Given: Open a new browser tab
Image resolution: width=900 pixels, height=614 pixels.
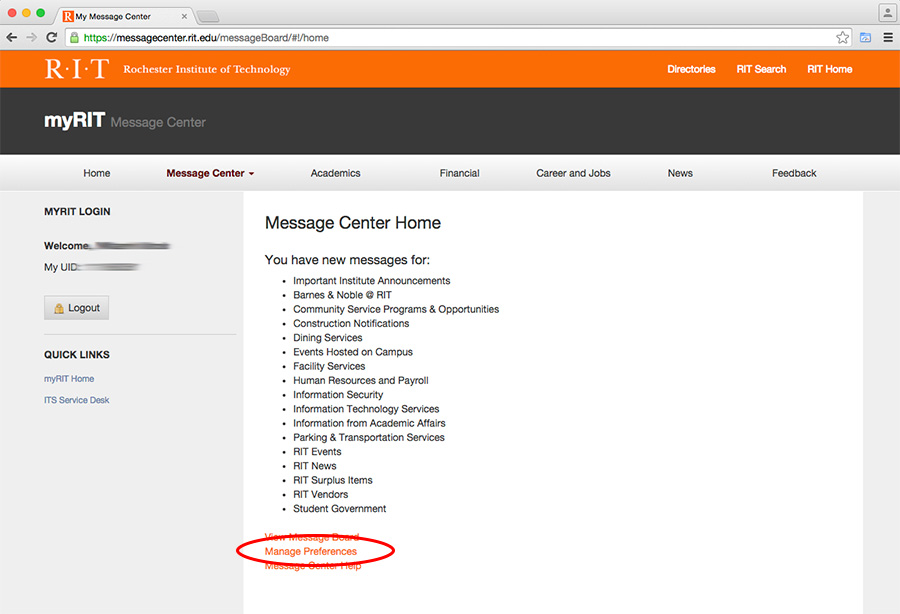Looking at the screenshot, I should [207, 17].
